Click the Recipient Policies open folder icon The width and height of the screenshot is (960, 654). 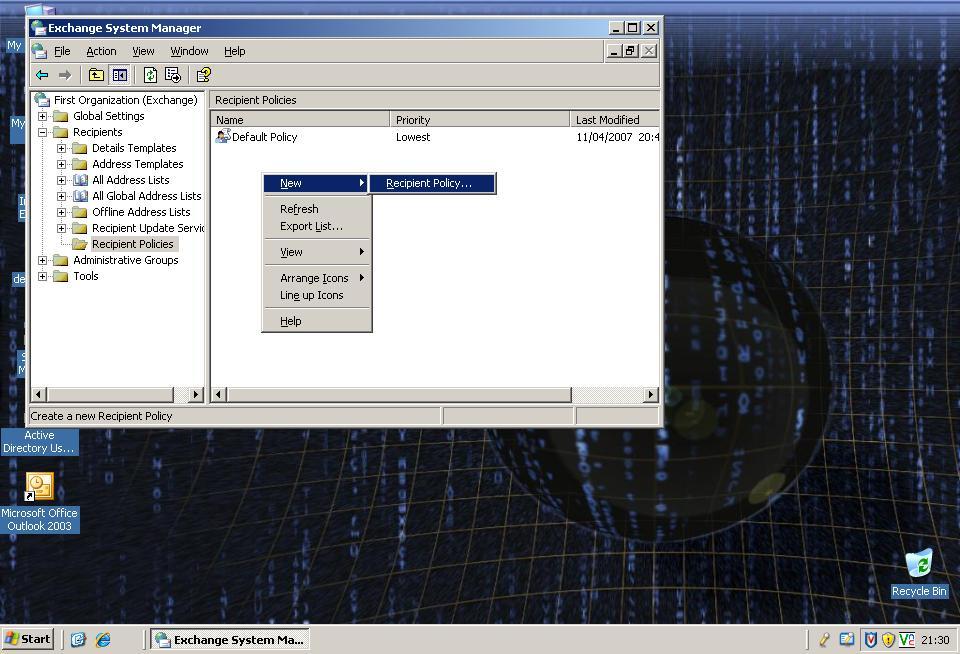pyautogui.click(x=80, y=244)
